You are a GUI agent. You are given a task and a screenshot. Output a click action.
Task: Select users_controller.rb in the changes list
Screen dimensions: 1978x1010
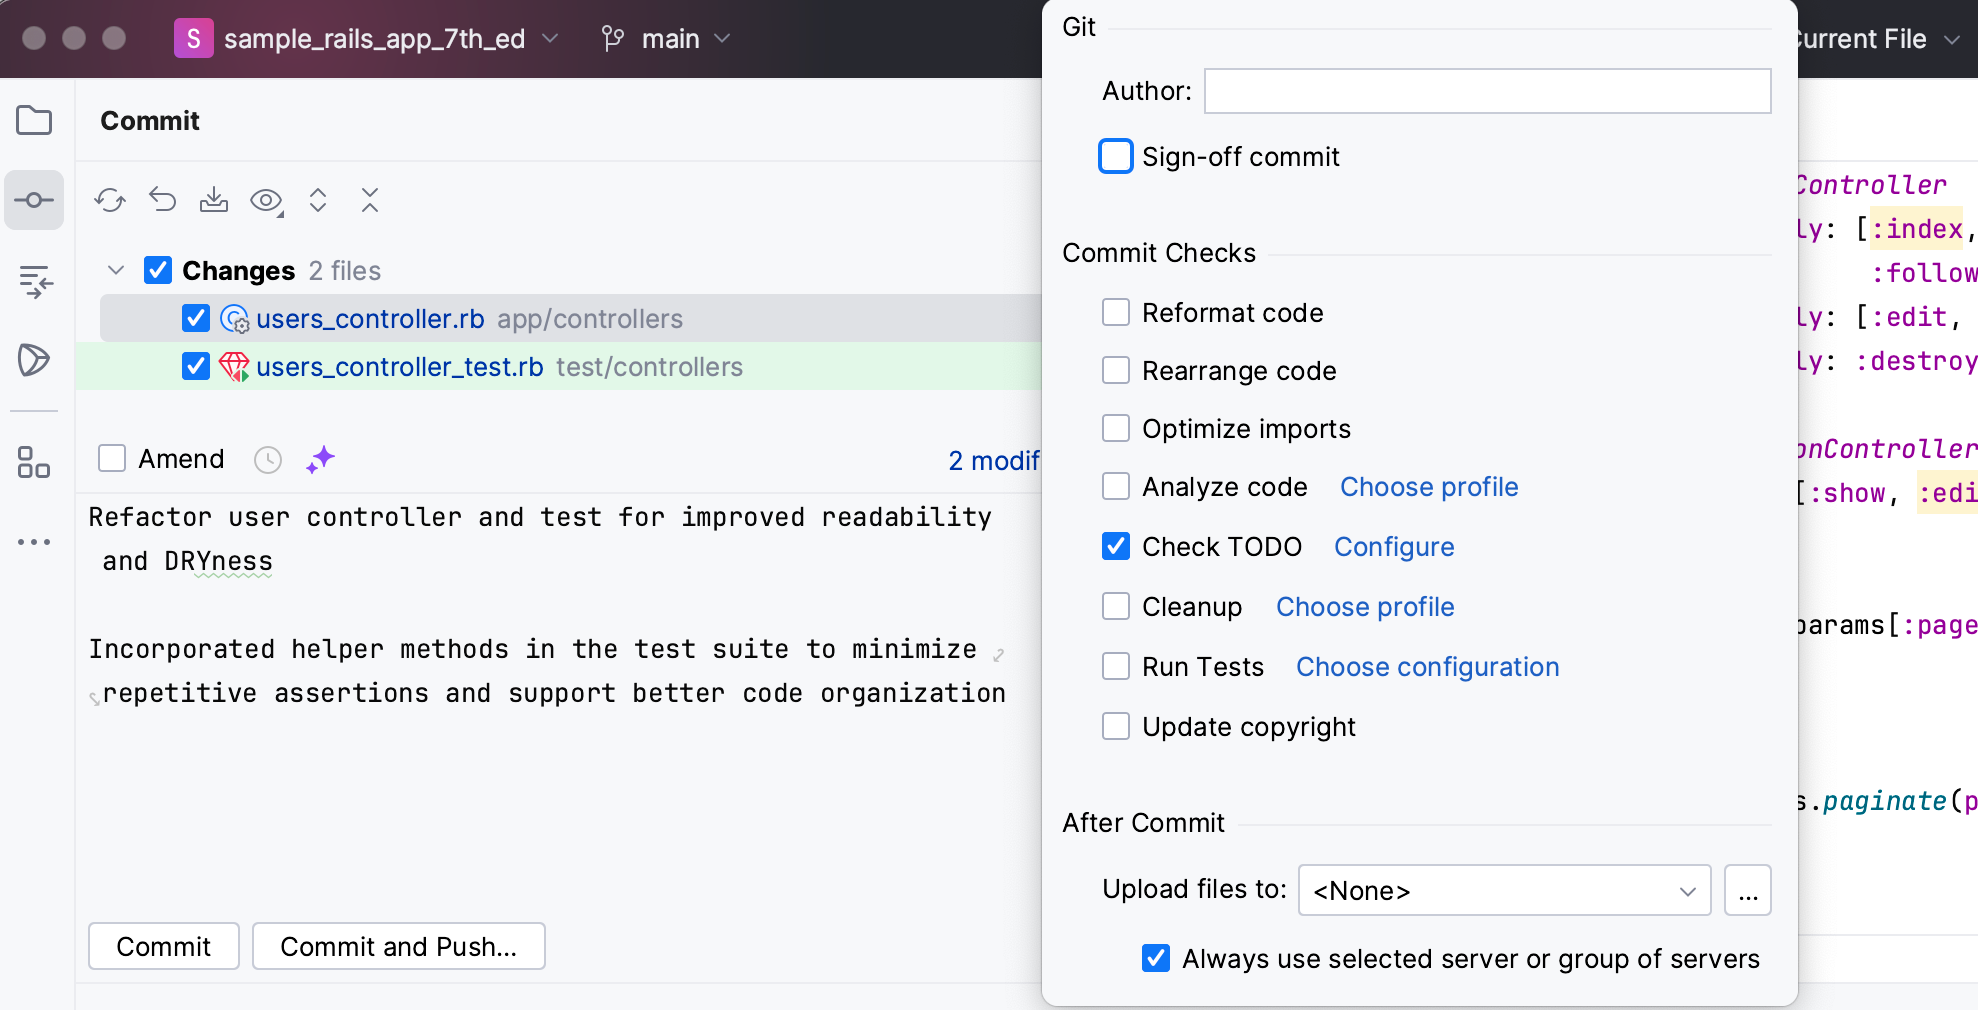(x=369, y=319)
